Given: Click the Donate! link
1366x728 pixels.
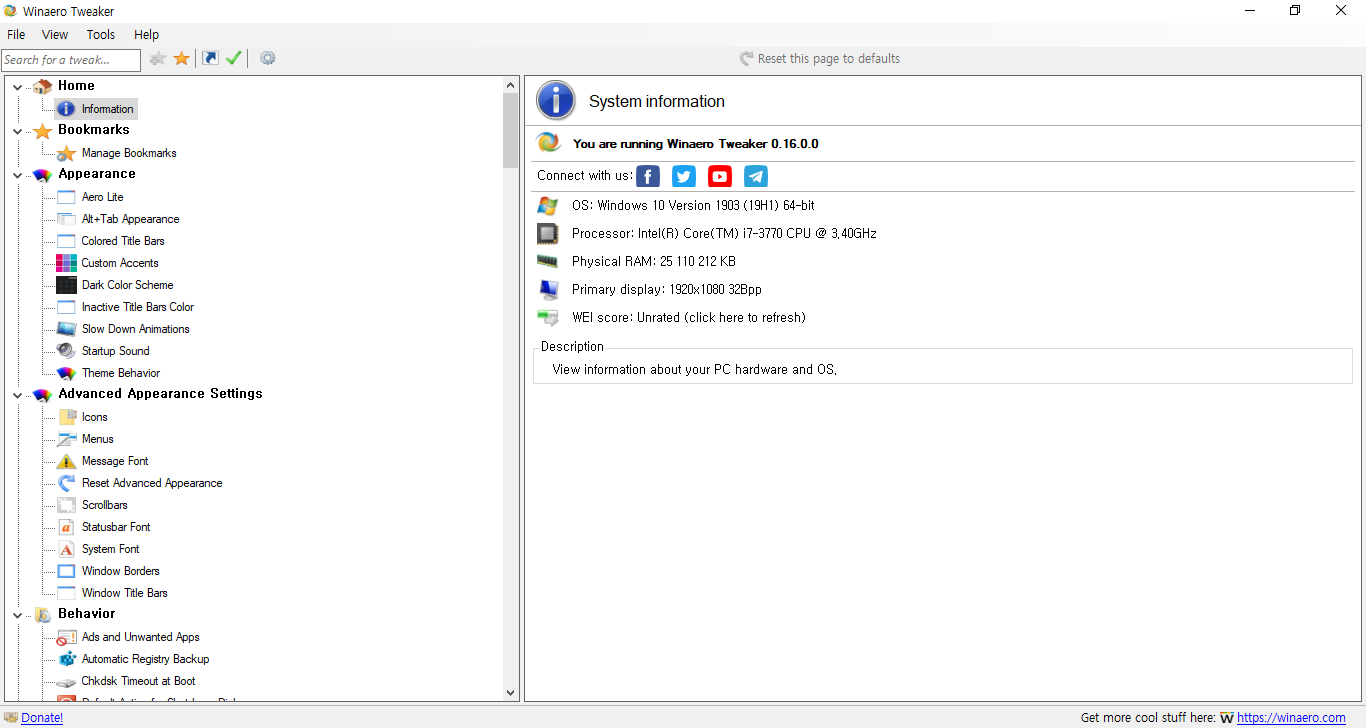Looking at the screenshot, I should (42, 718).
